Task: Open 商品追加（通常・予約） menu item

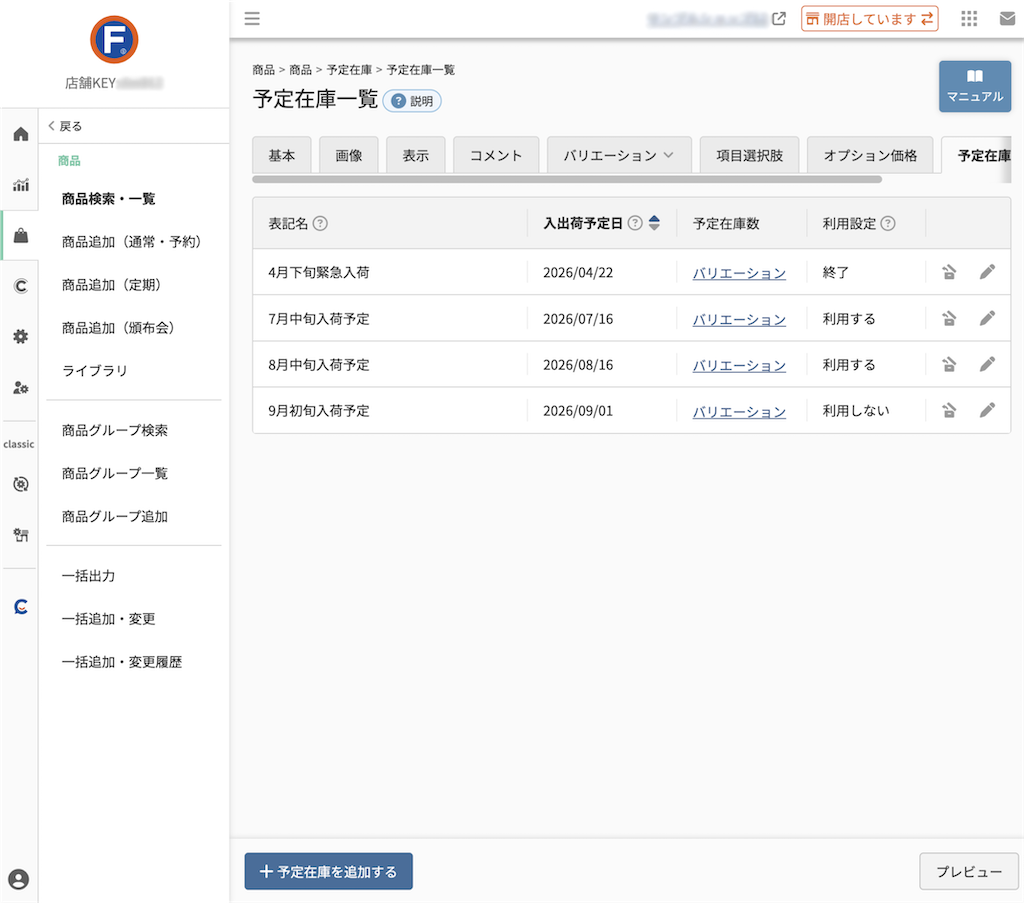Action: 131,242
